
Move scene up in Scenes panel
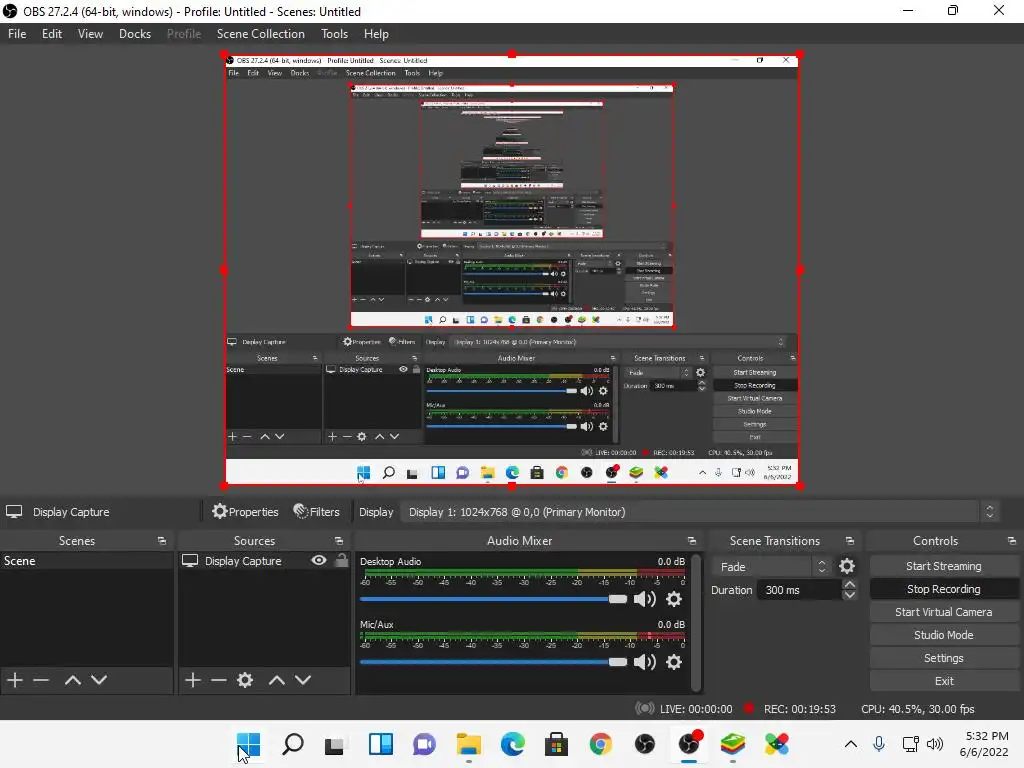[x=72, y=680]
